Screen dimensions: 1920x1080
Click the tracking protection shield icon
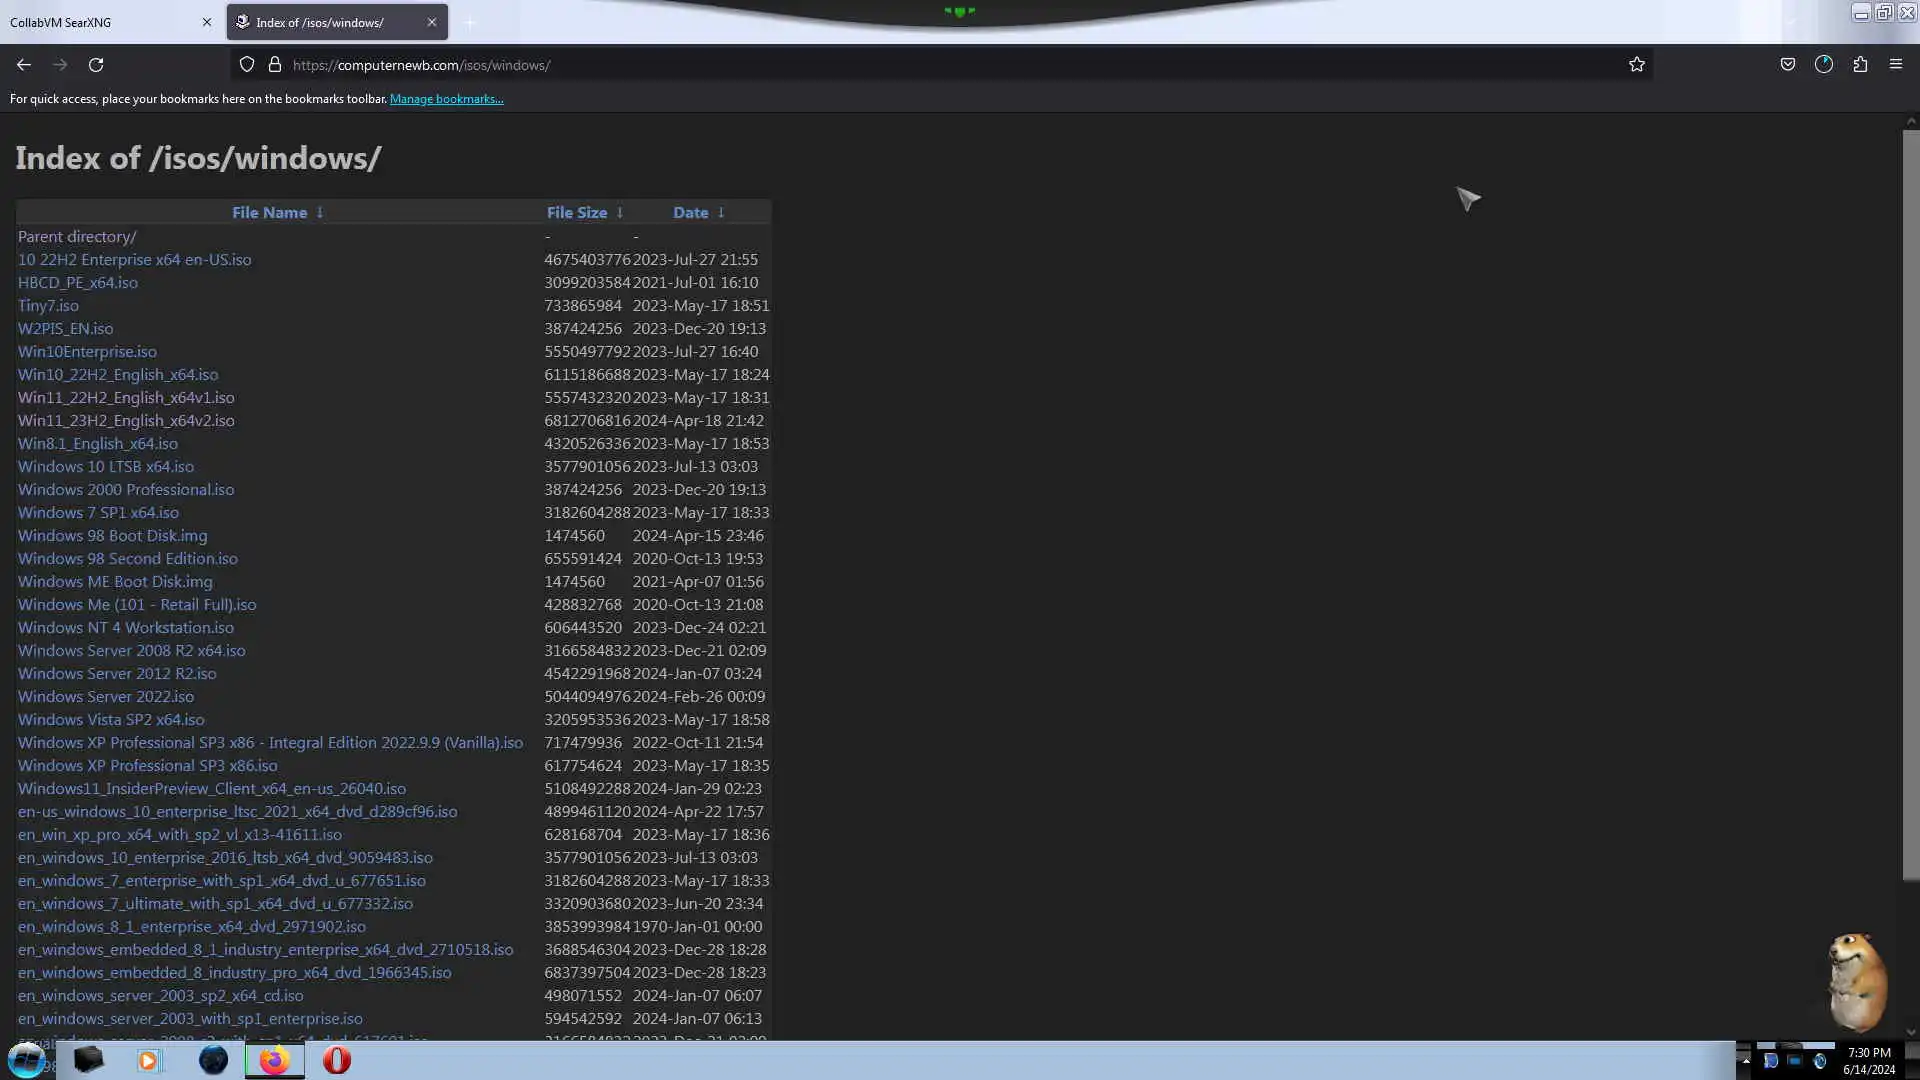pyautogui.click(x=247, y=65)
